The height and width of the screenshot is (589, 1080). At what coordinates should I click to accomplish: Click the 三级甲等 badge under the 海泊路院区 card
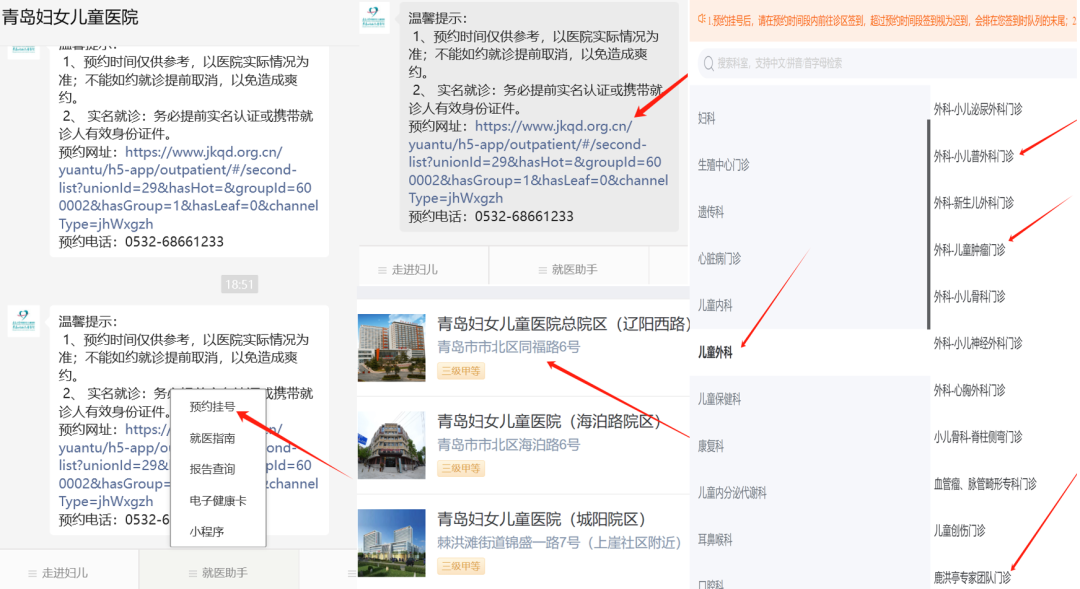tap(461, 469)
